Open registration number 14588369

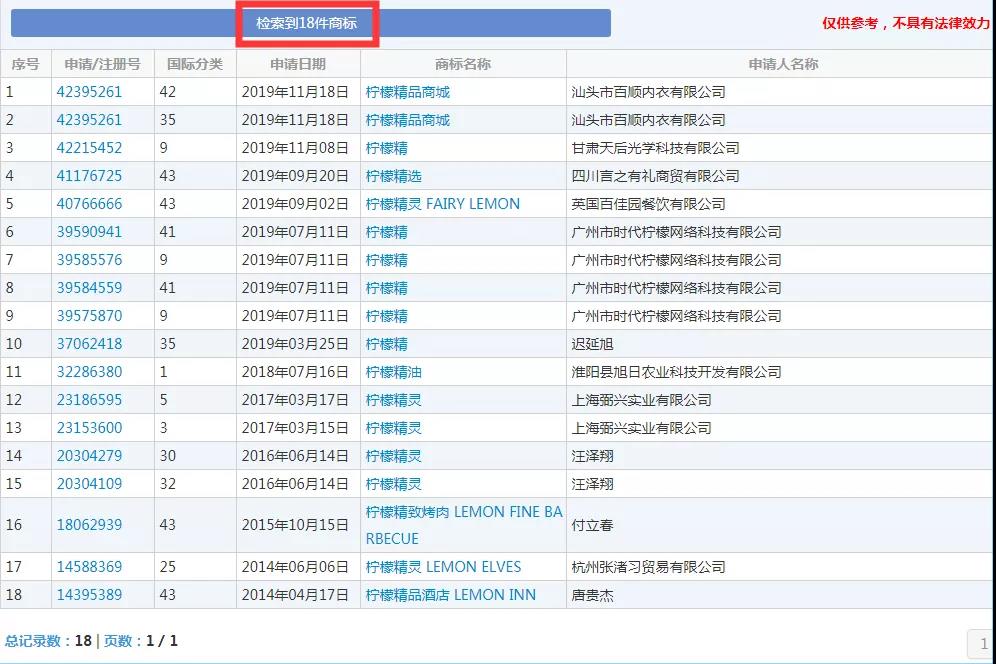[89, 567]
